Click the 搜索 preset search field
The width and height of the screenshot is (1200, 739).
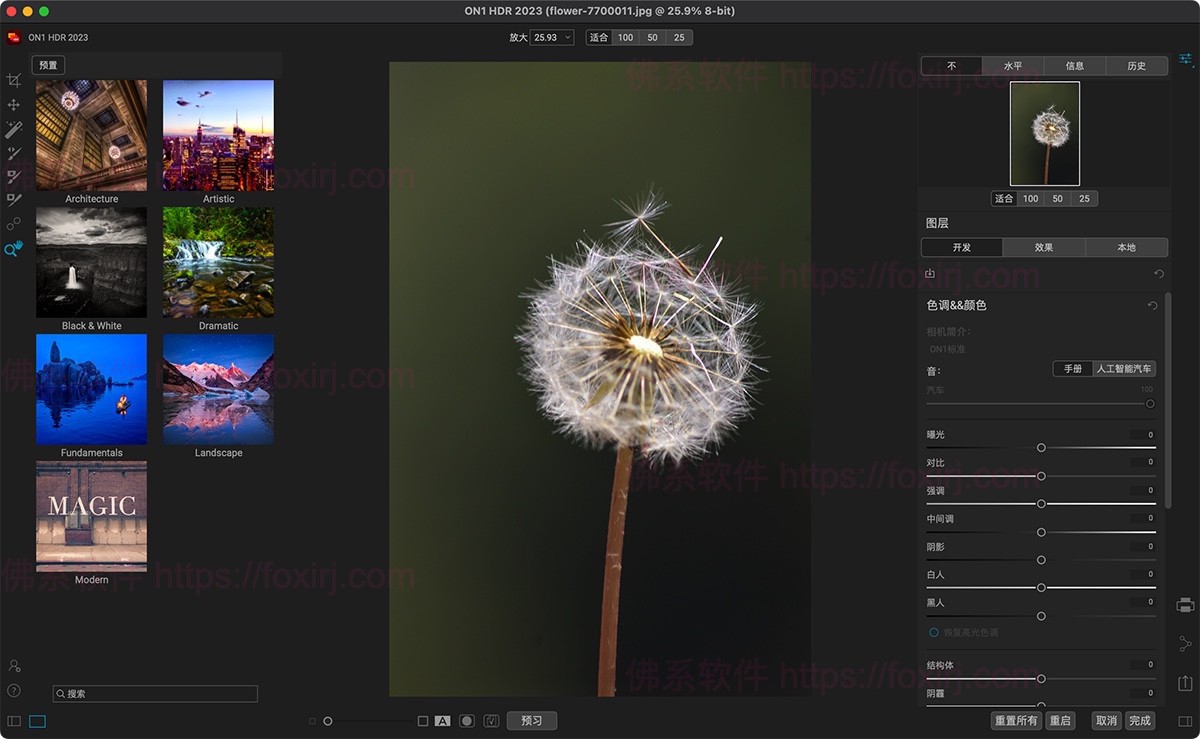[155, 693]
